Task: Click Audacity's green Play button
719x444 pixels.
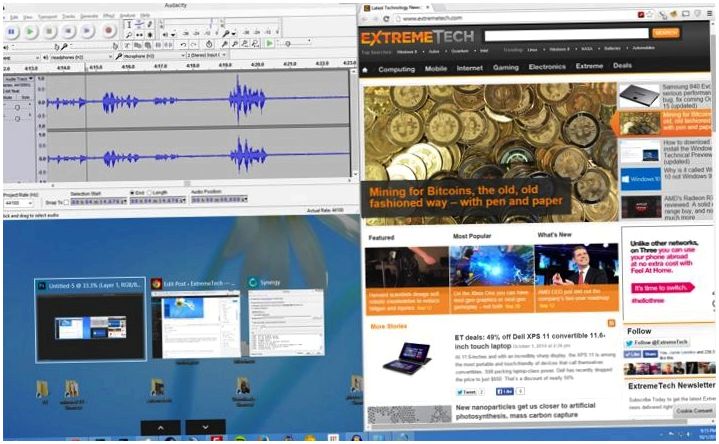Action: click(30, 32)
